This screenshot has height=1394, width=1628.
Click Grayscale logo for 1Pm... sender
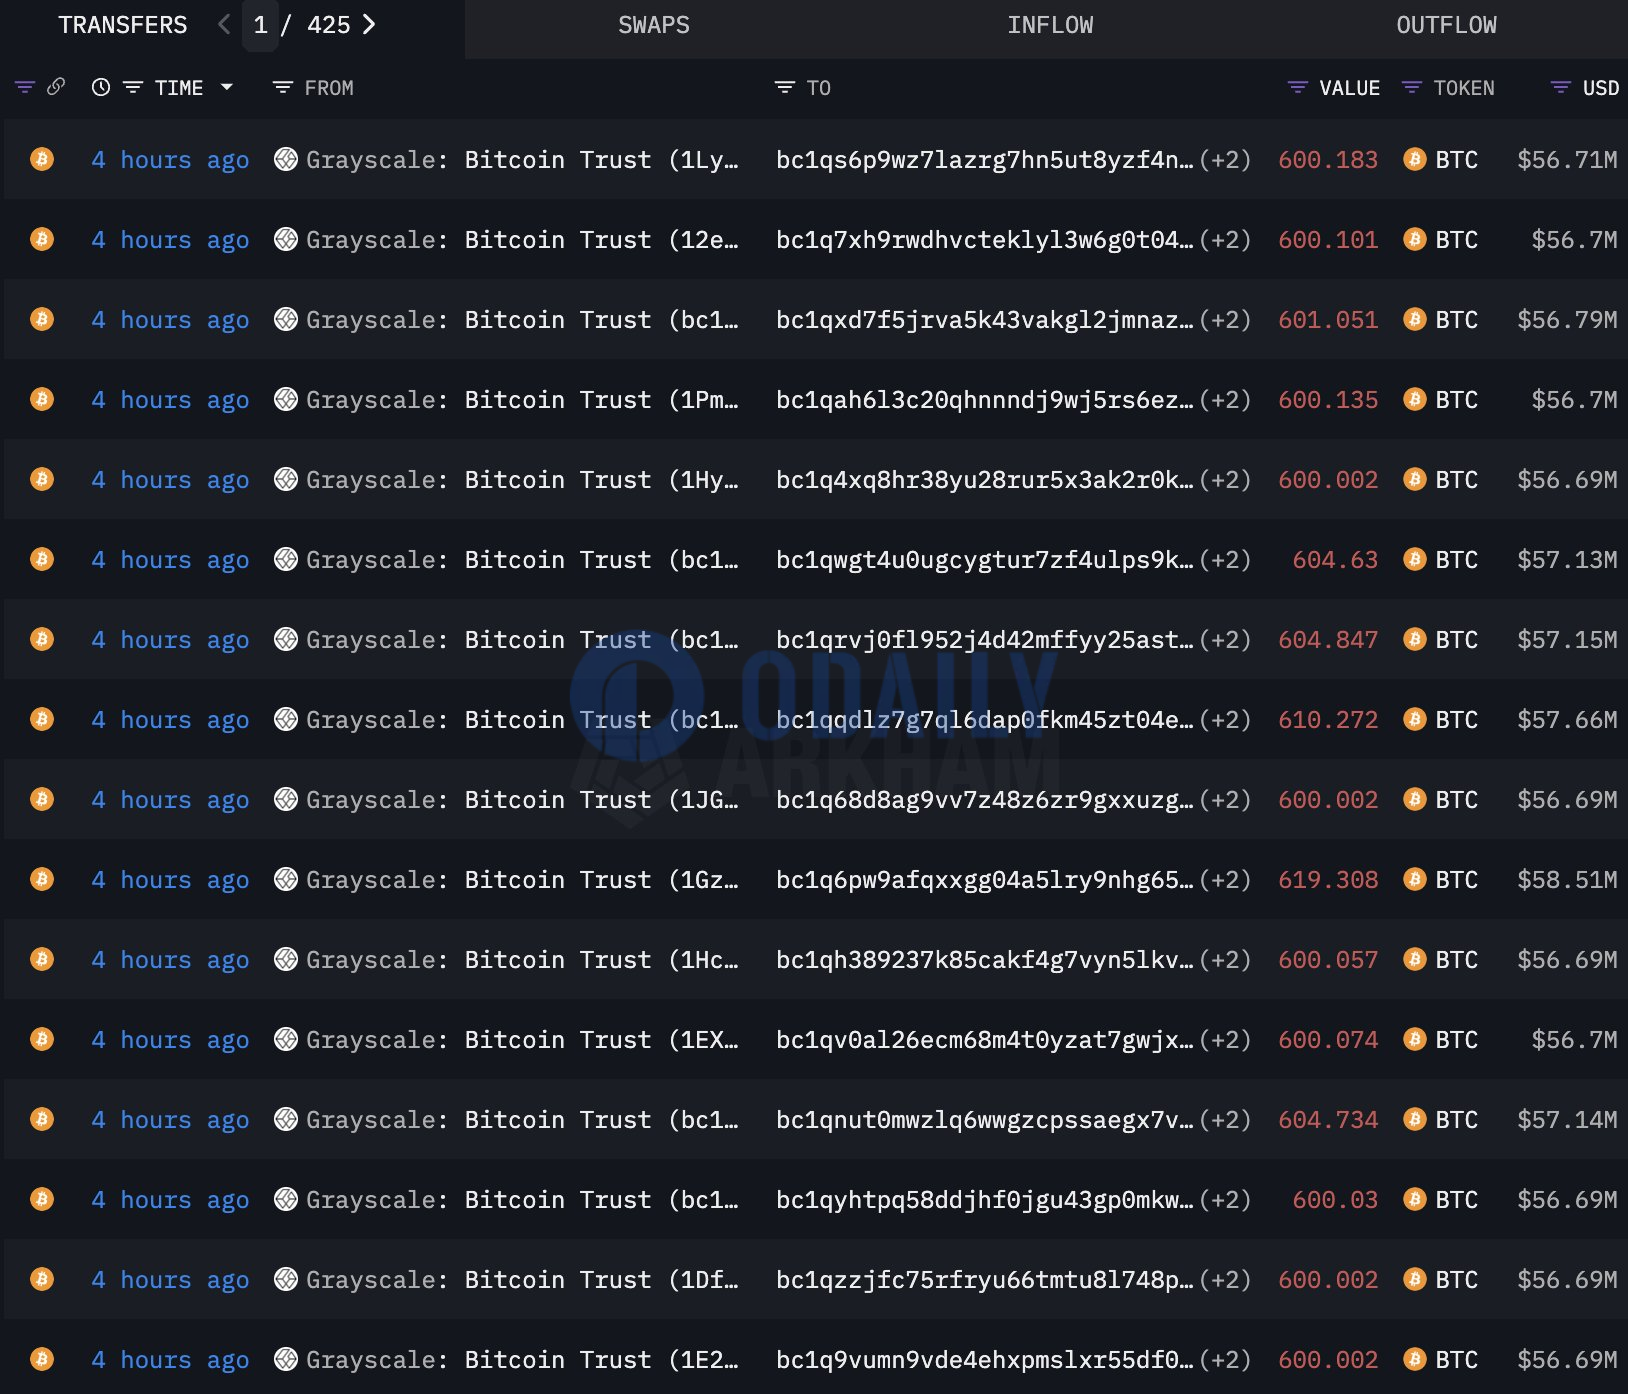(286, 399)
